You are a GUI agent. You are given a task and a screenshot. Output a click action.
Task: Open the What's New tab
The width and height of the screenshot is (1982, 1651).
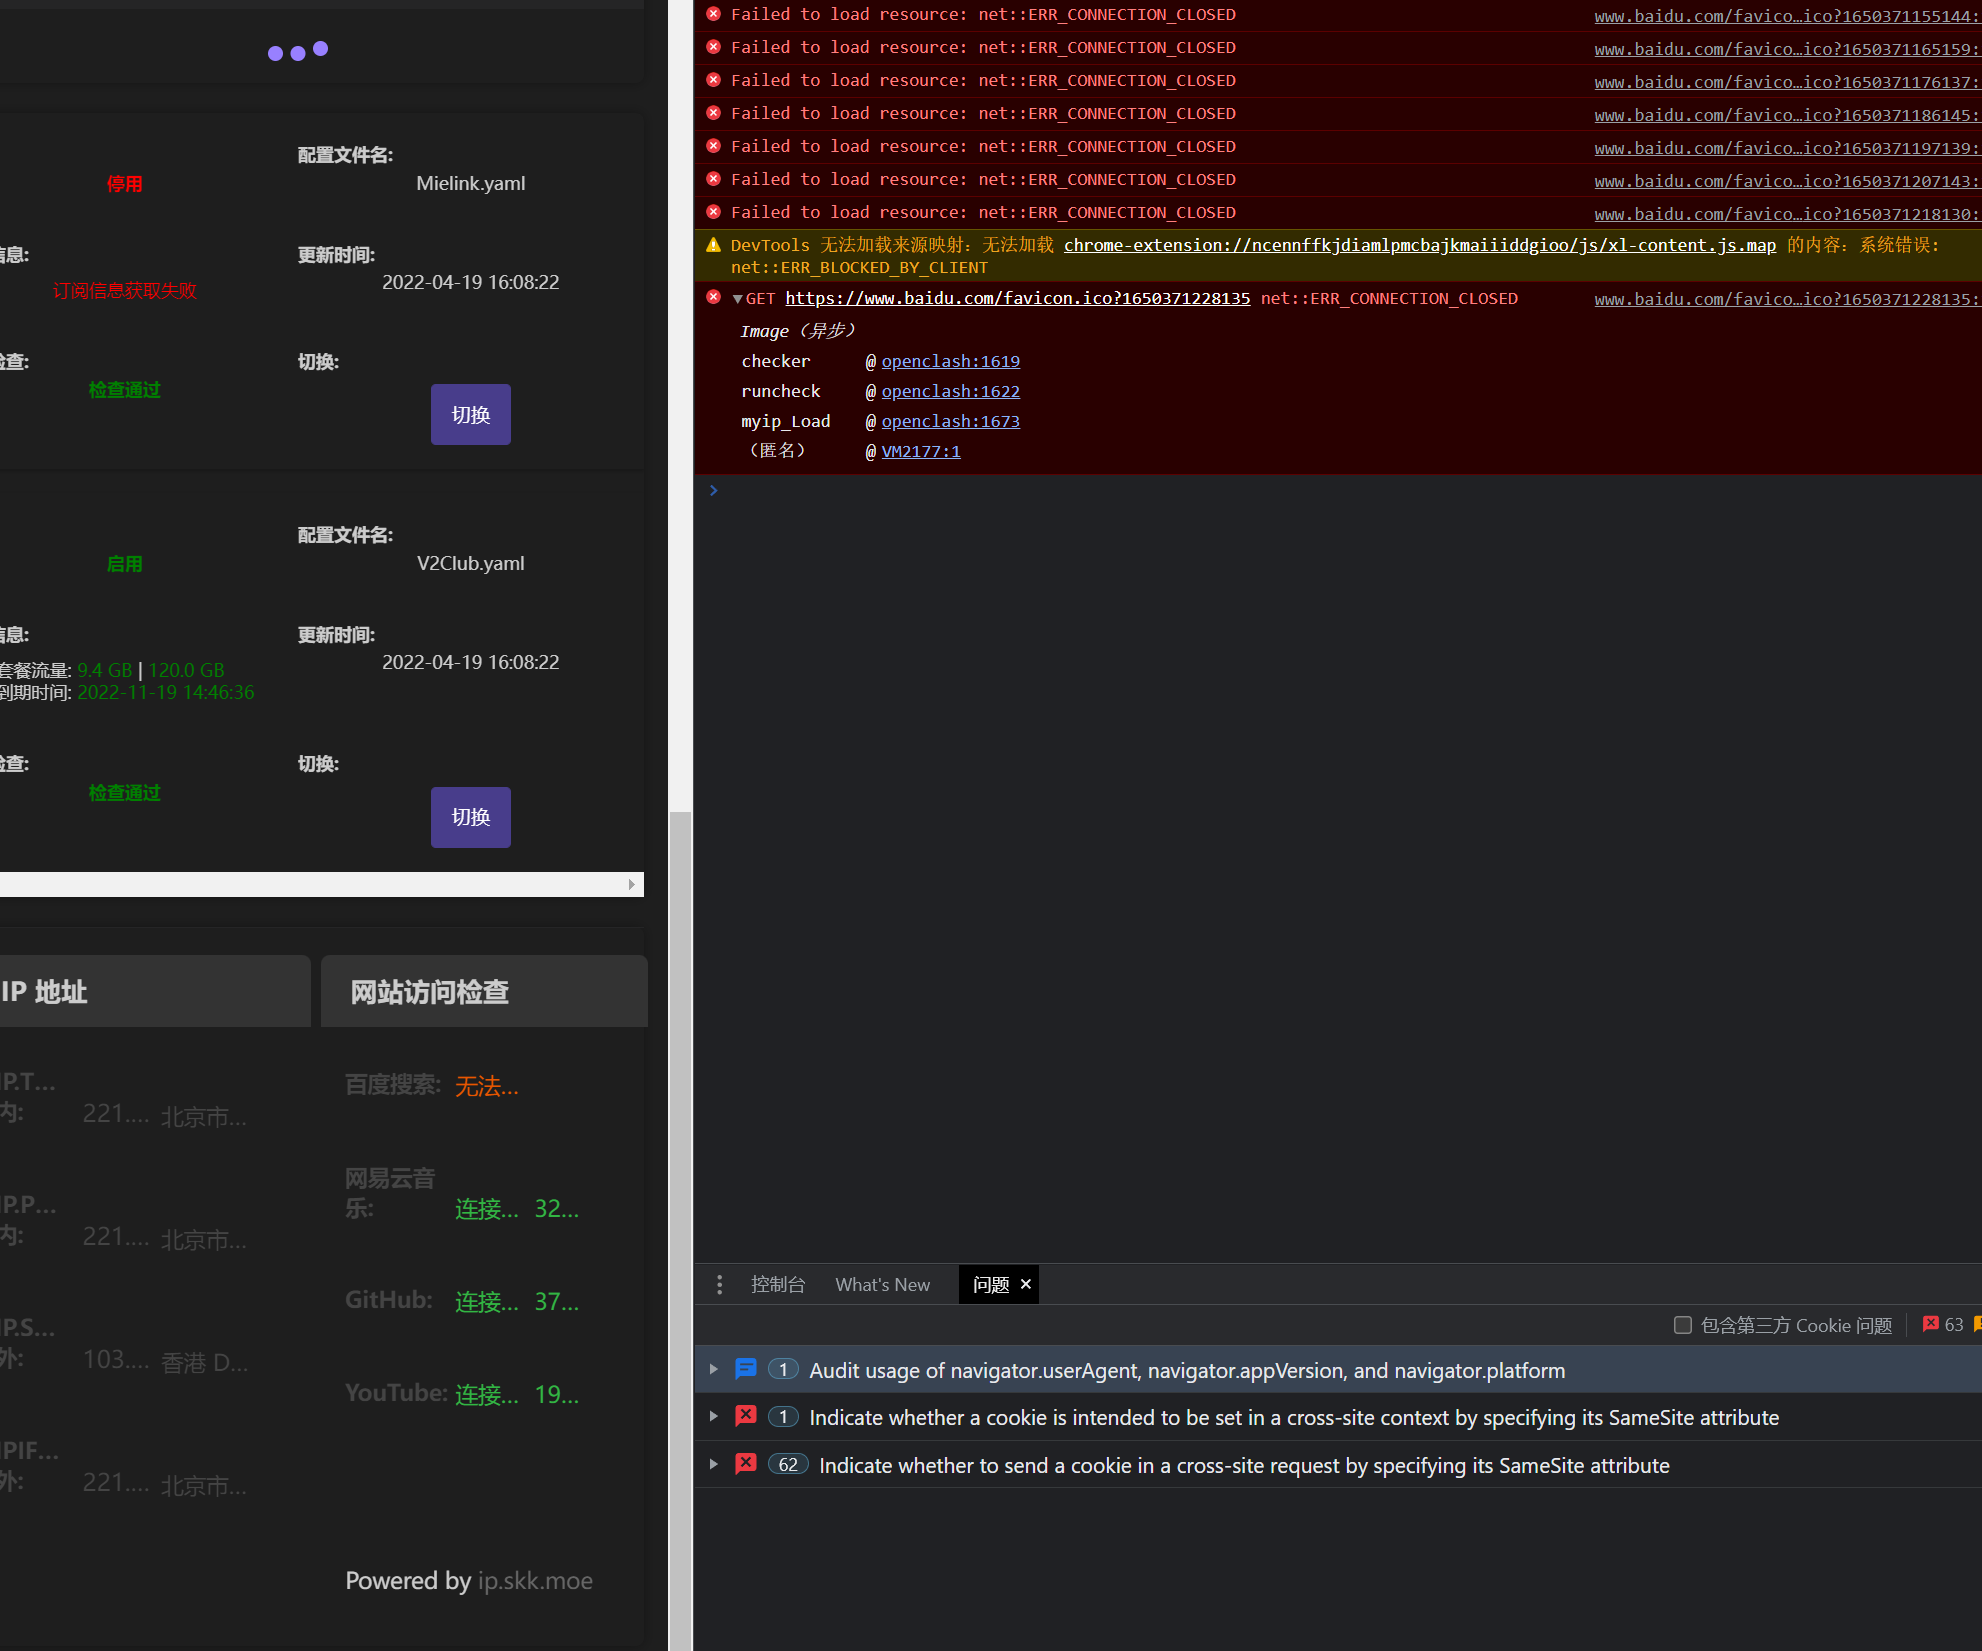pos(882,1284)
